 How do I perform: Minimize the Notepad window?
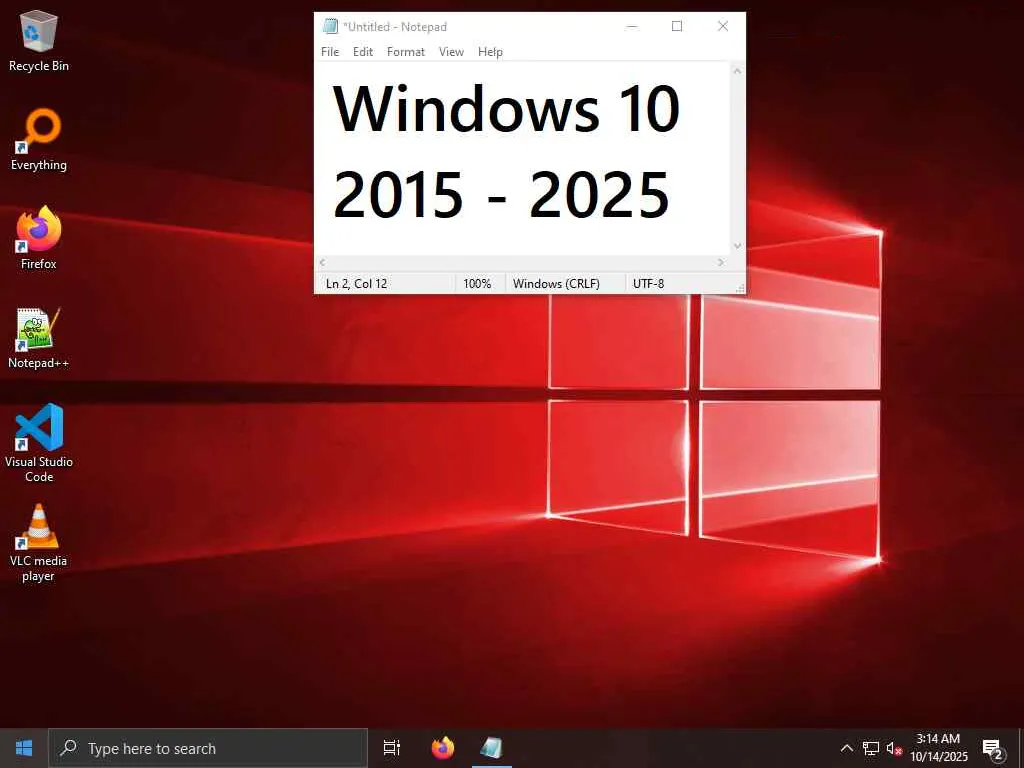pyautogui.click(x=632, y=26)
